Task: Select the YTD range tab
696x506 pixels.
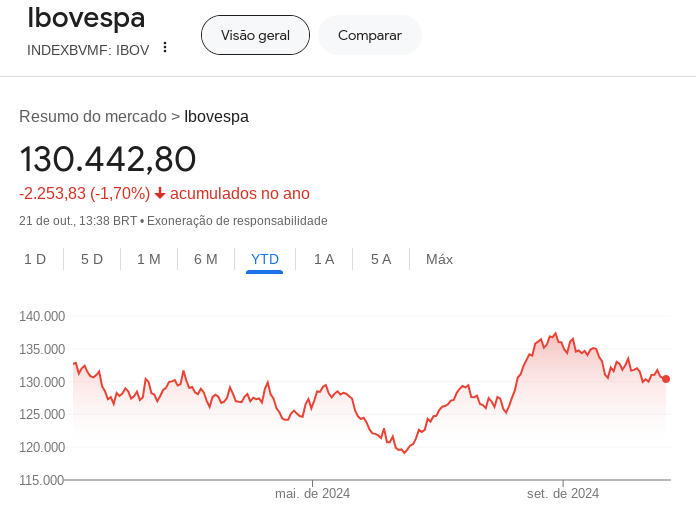Action: tap(265, 259)
